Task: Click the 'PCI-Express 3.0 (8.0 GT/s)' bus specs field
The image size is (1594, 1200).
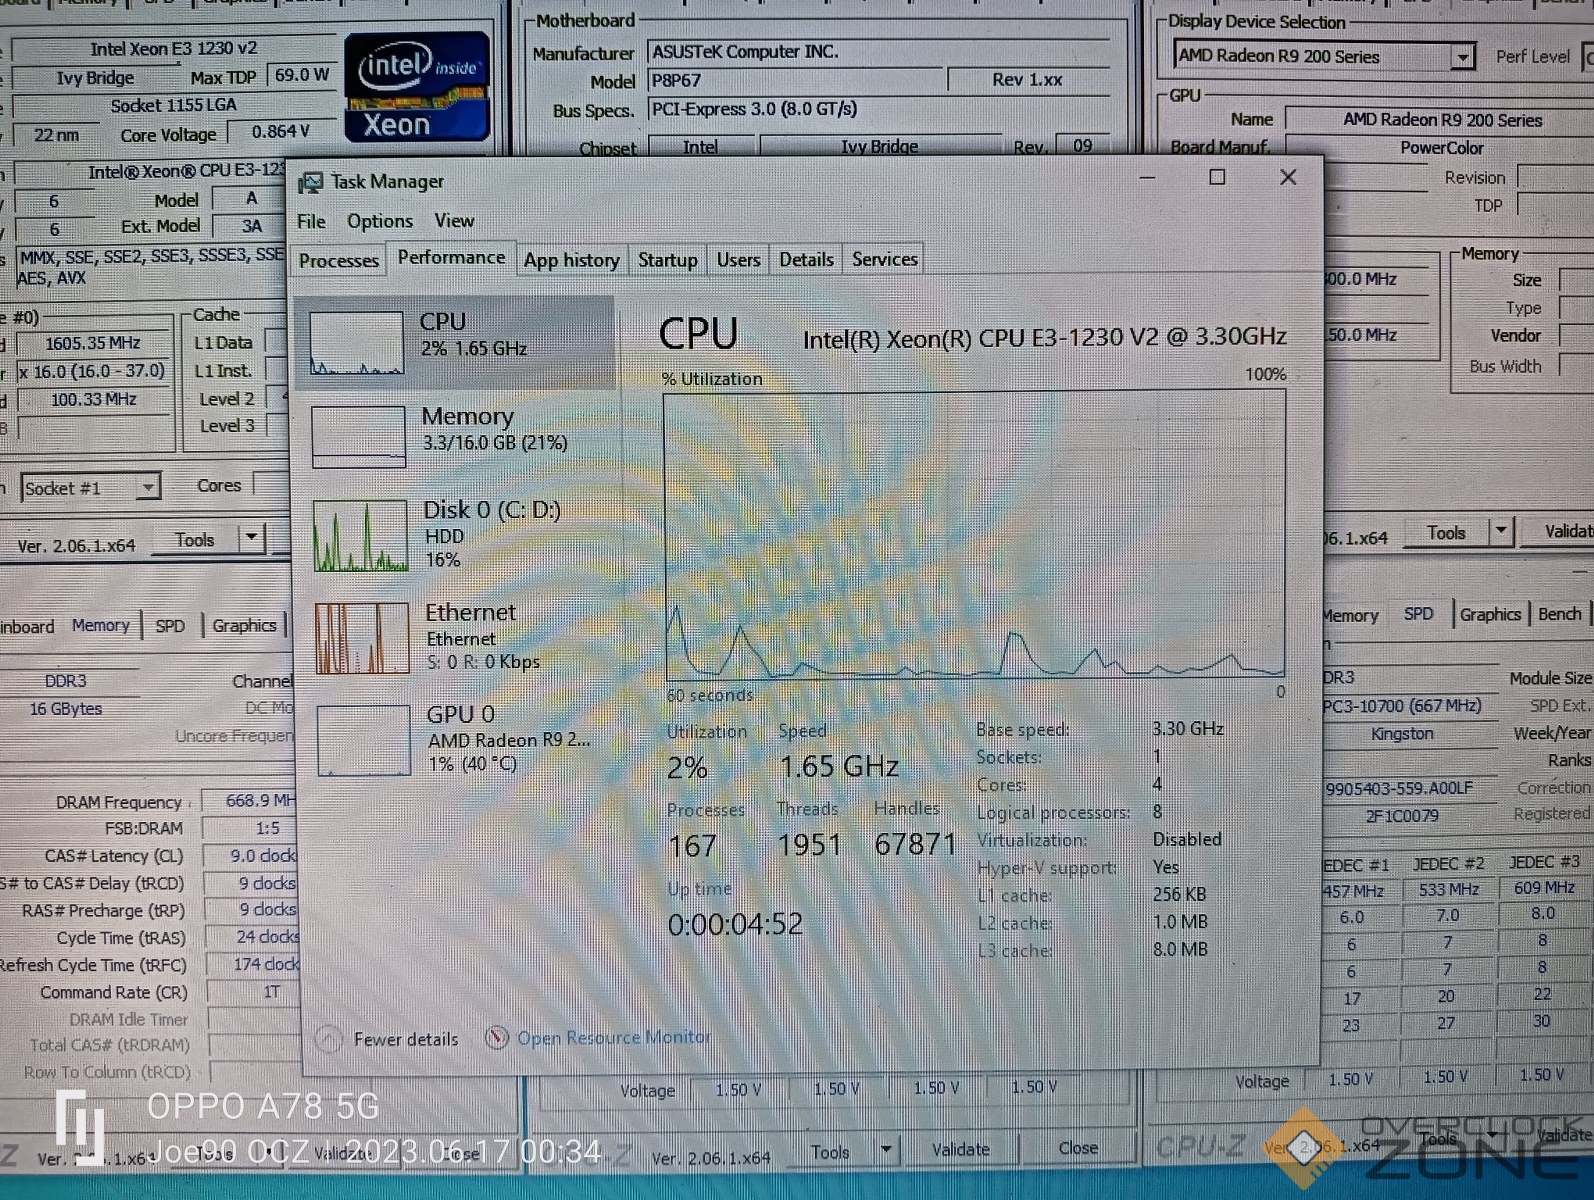Action: pyautogui.click(x=878, y=109)
